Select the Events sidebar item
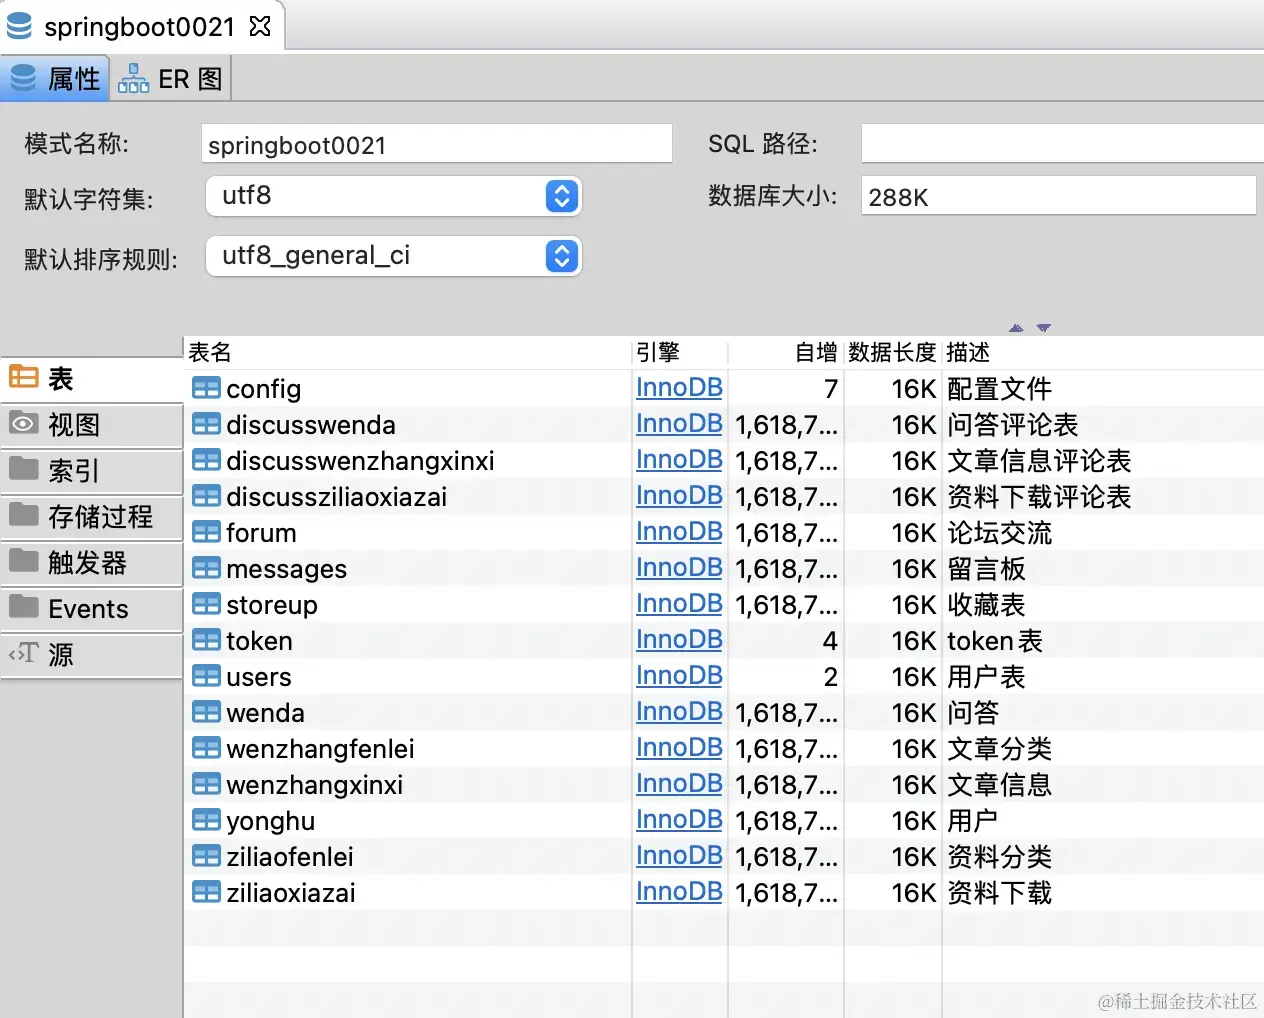 [x=91, y=609]
